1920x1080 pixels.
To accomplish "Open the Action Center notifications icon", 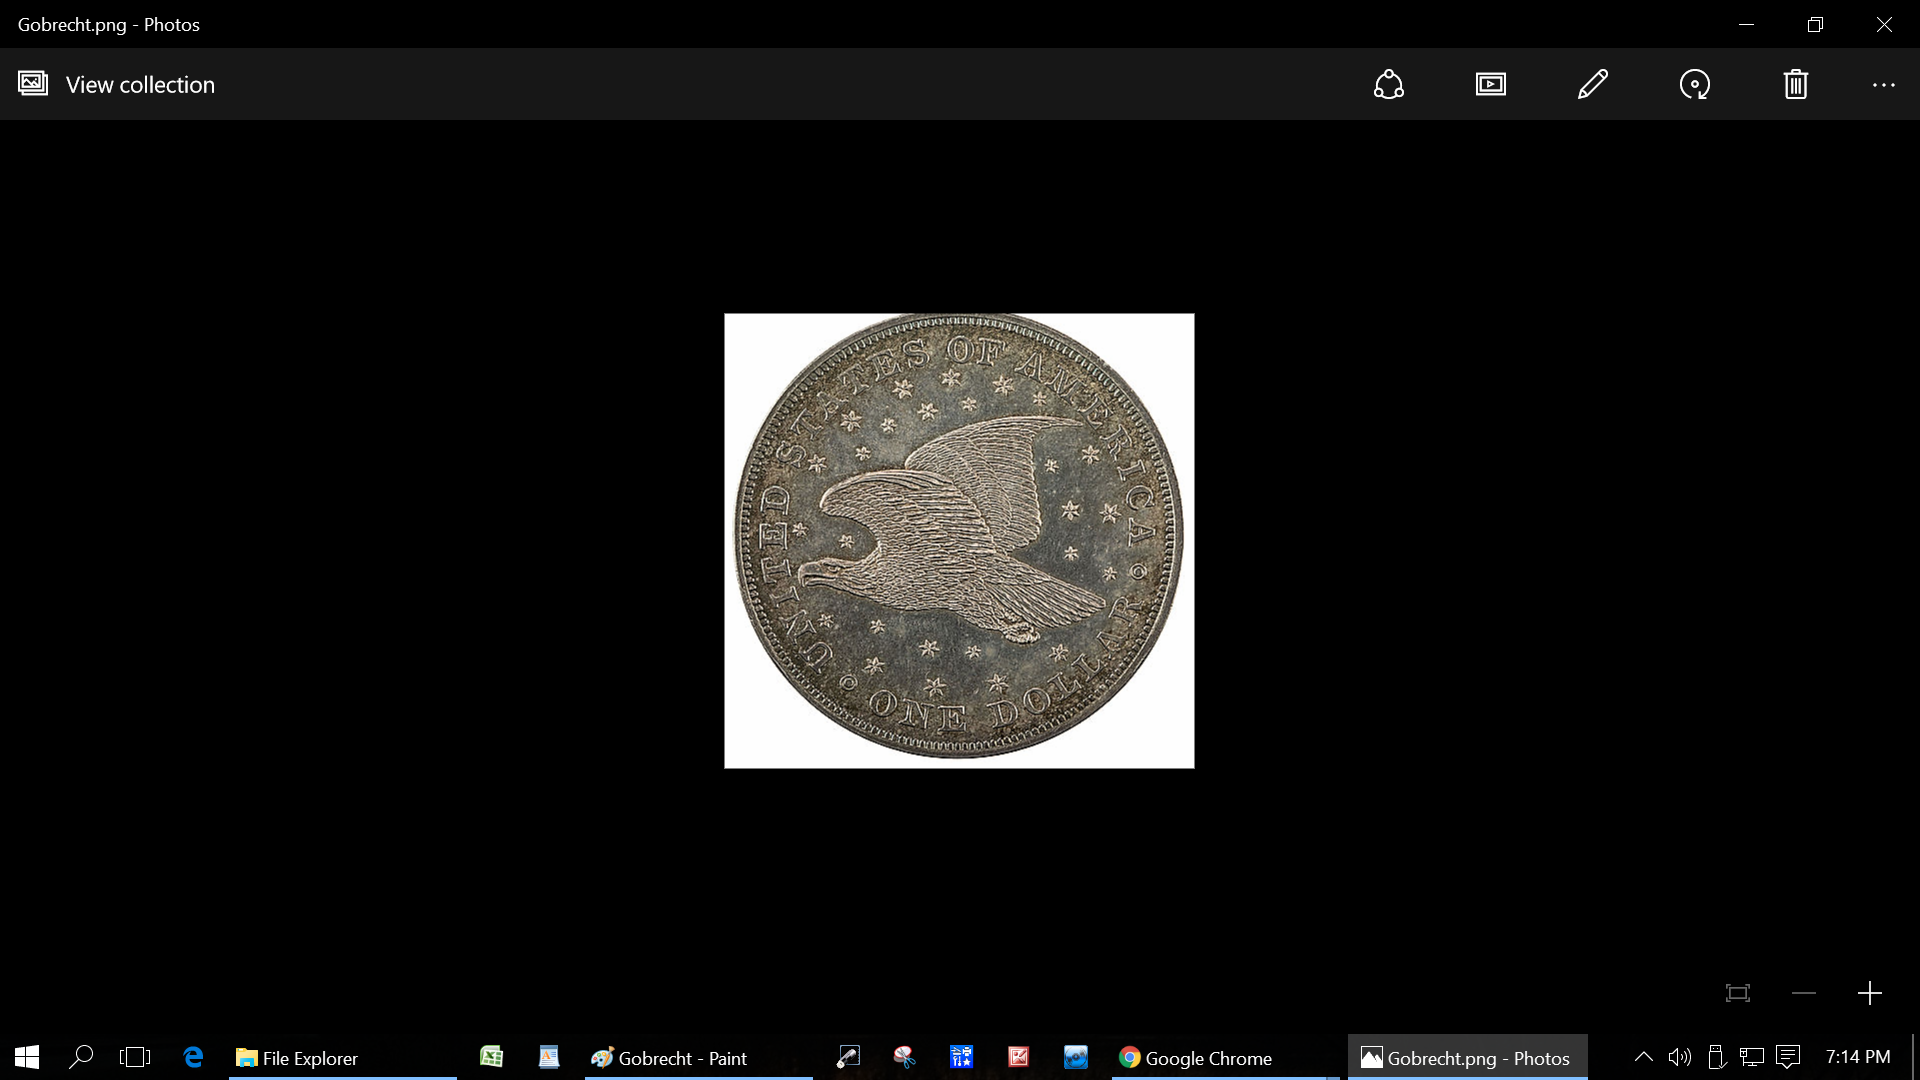I will (1788, 1057).
